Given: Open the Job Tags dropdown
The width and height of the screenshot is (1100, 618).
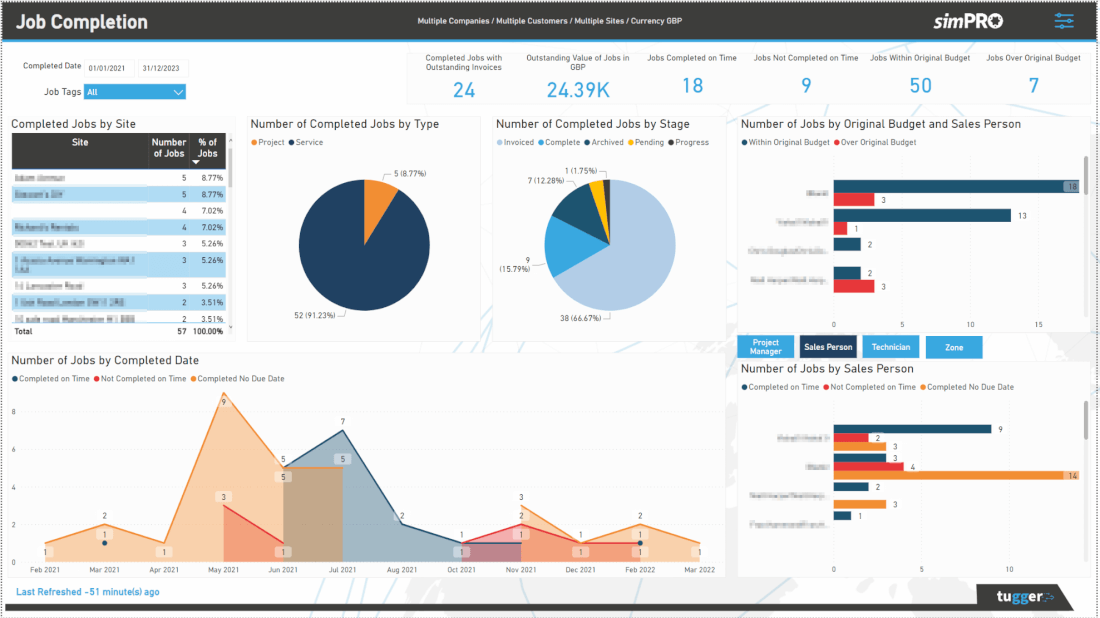Looking at the screenshot, I should (x=135, y=92).
